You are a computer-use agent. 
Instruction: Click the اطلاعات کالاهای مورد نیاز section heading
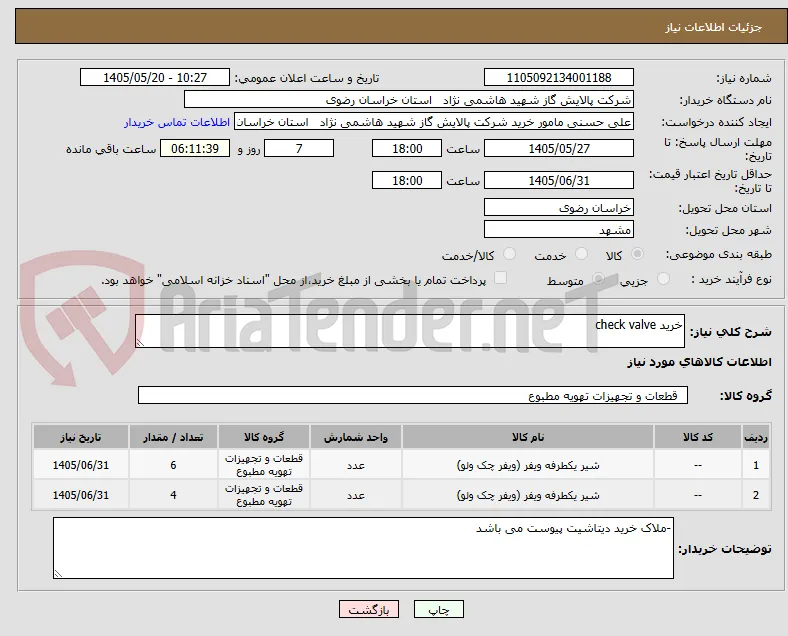click(699, 362)
